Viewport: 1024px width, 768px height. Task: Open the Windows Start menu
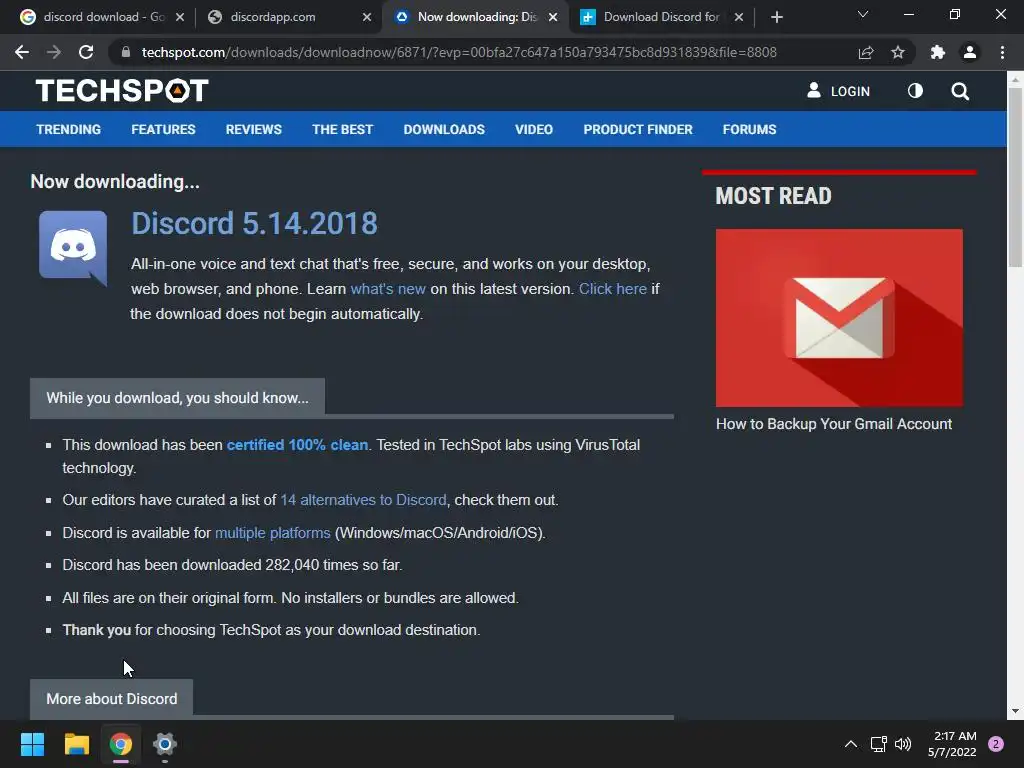tap(32, 744)
